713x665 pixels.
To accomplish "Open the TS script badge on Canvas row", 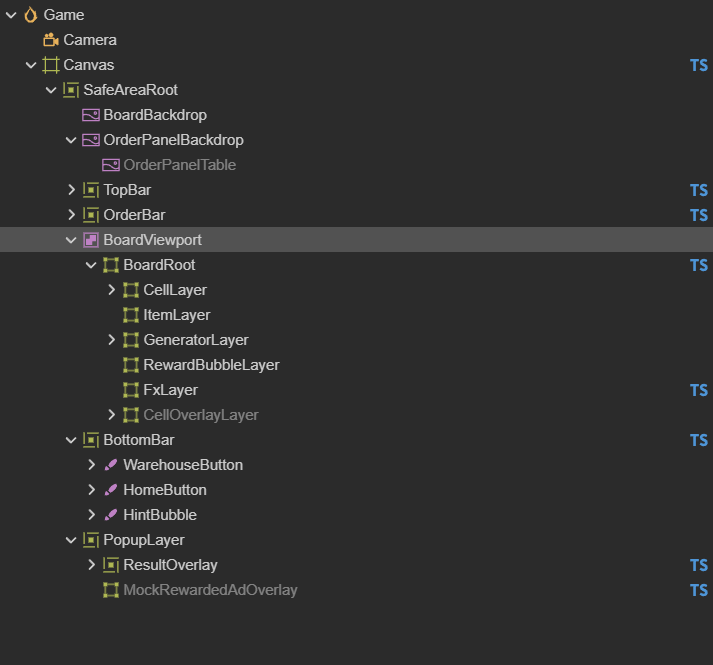I will 698,65.
